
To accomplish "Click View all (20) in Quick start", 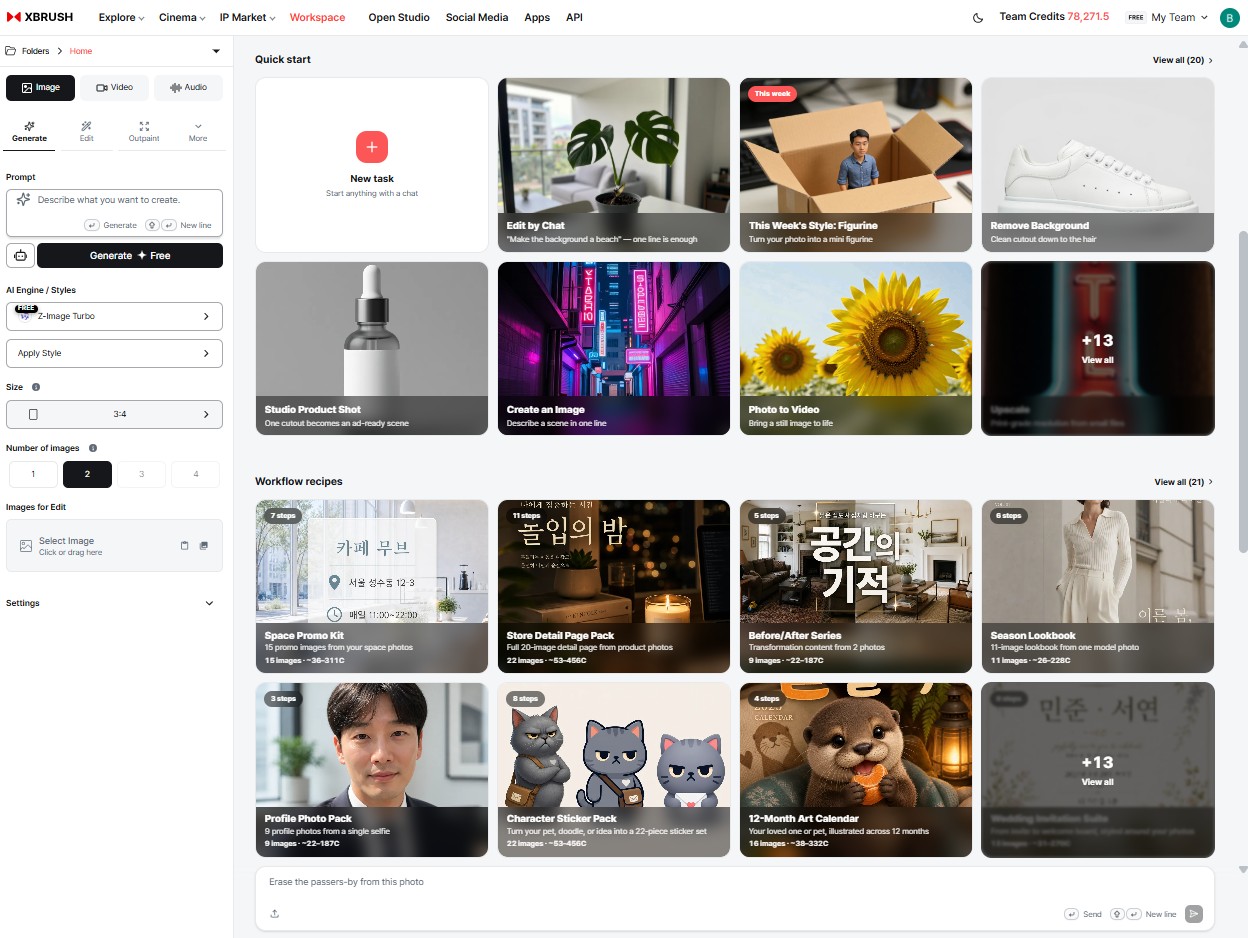I will click(1183, 60).
